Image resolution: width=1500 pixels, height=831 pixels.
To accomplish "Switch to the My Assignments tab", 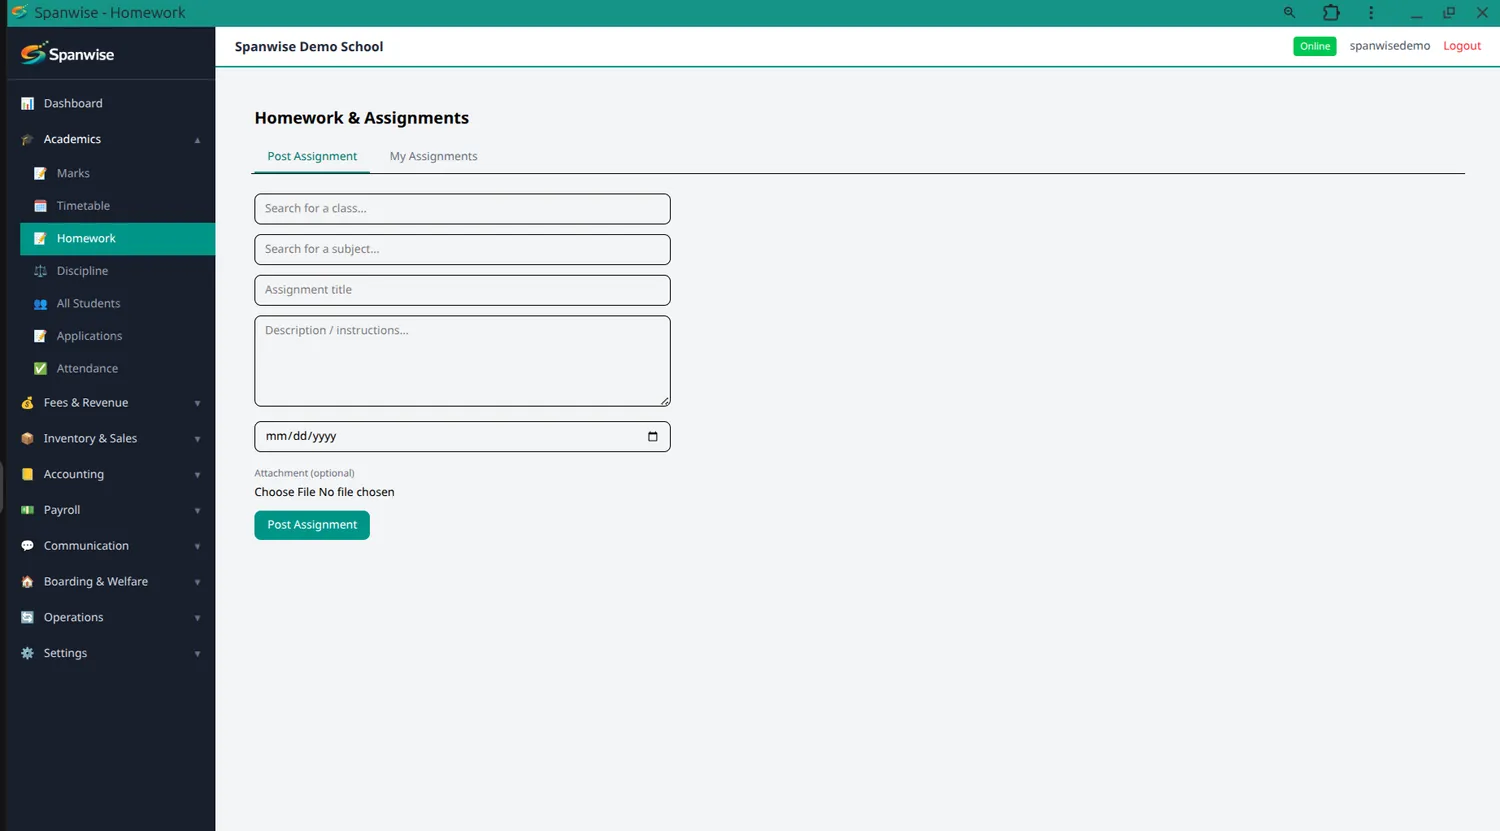I will (x=433, y=156).
